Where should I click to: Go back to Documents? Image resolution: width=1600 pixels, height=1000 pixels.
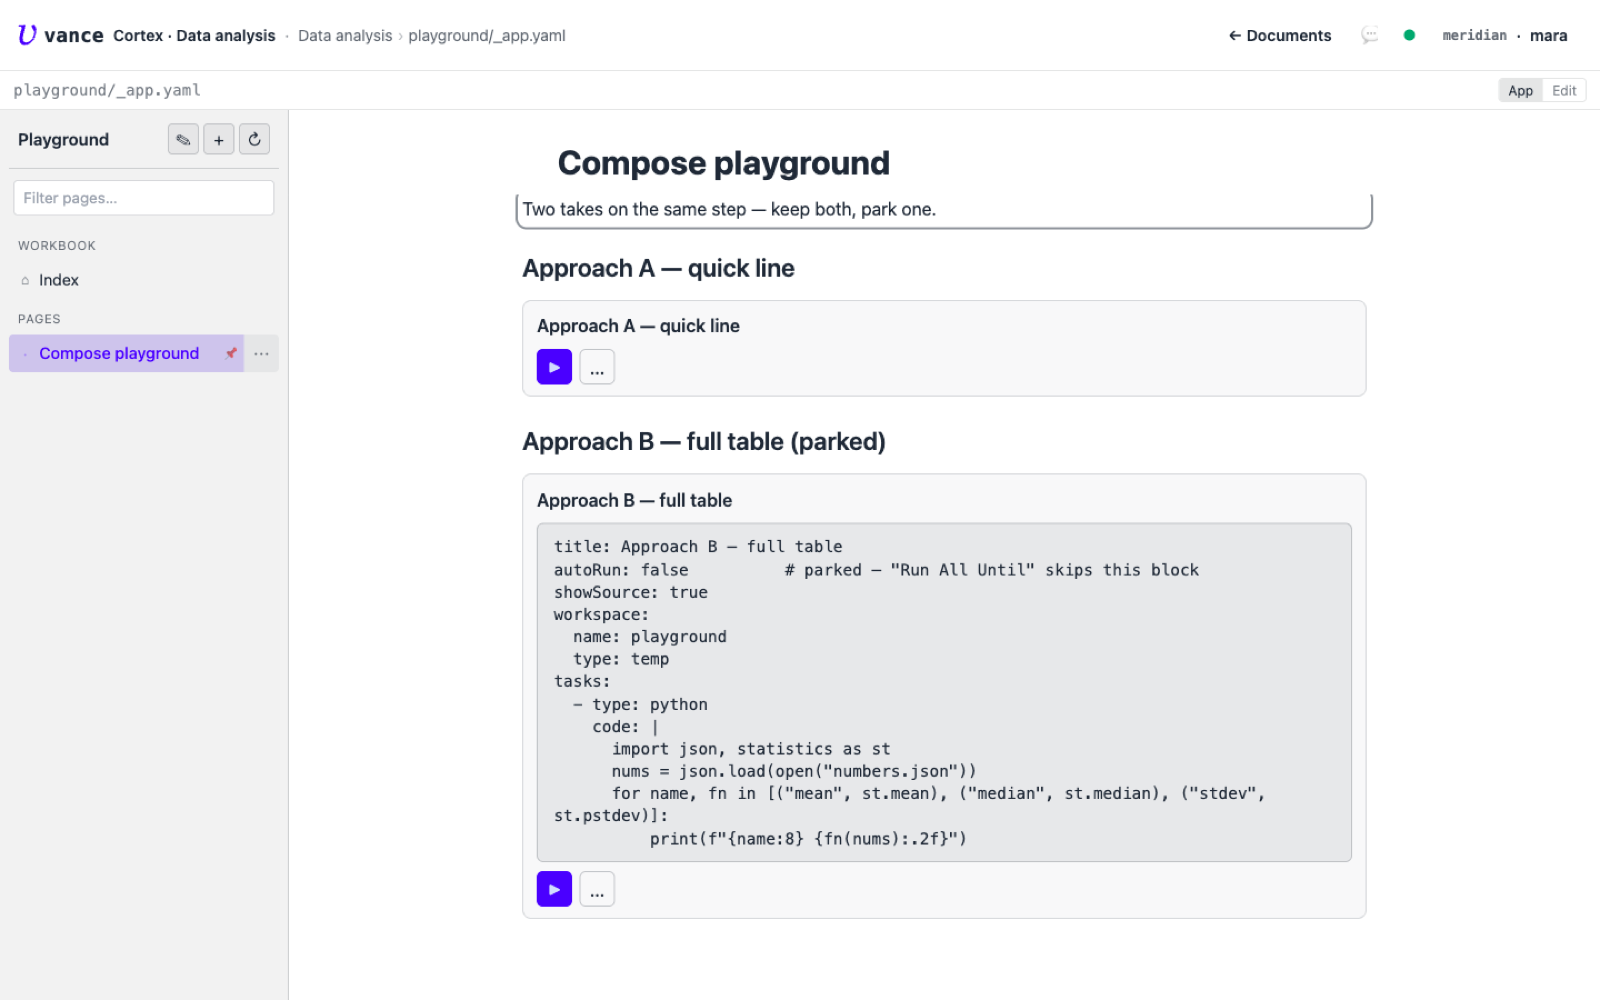point(1280,36)
